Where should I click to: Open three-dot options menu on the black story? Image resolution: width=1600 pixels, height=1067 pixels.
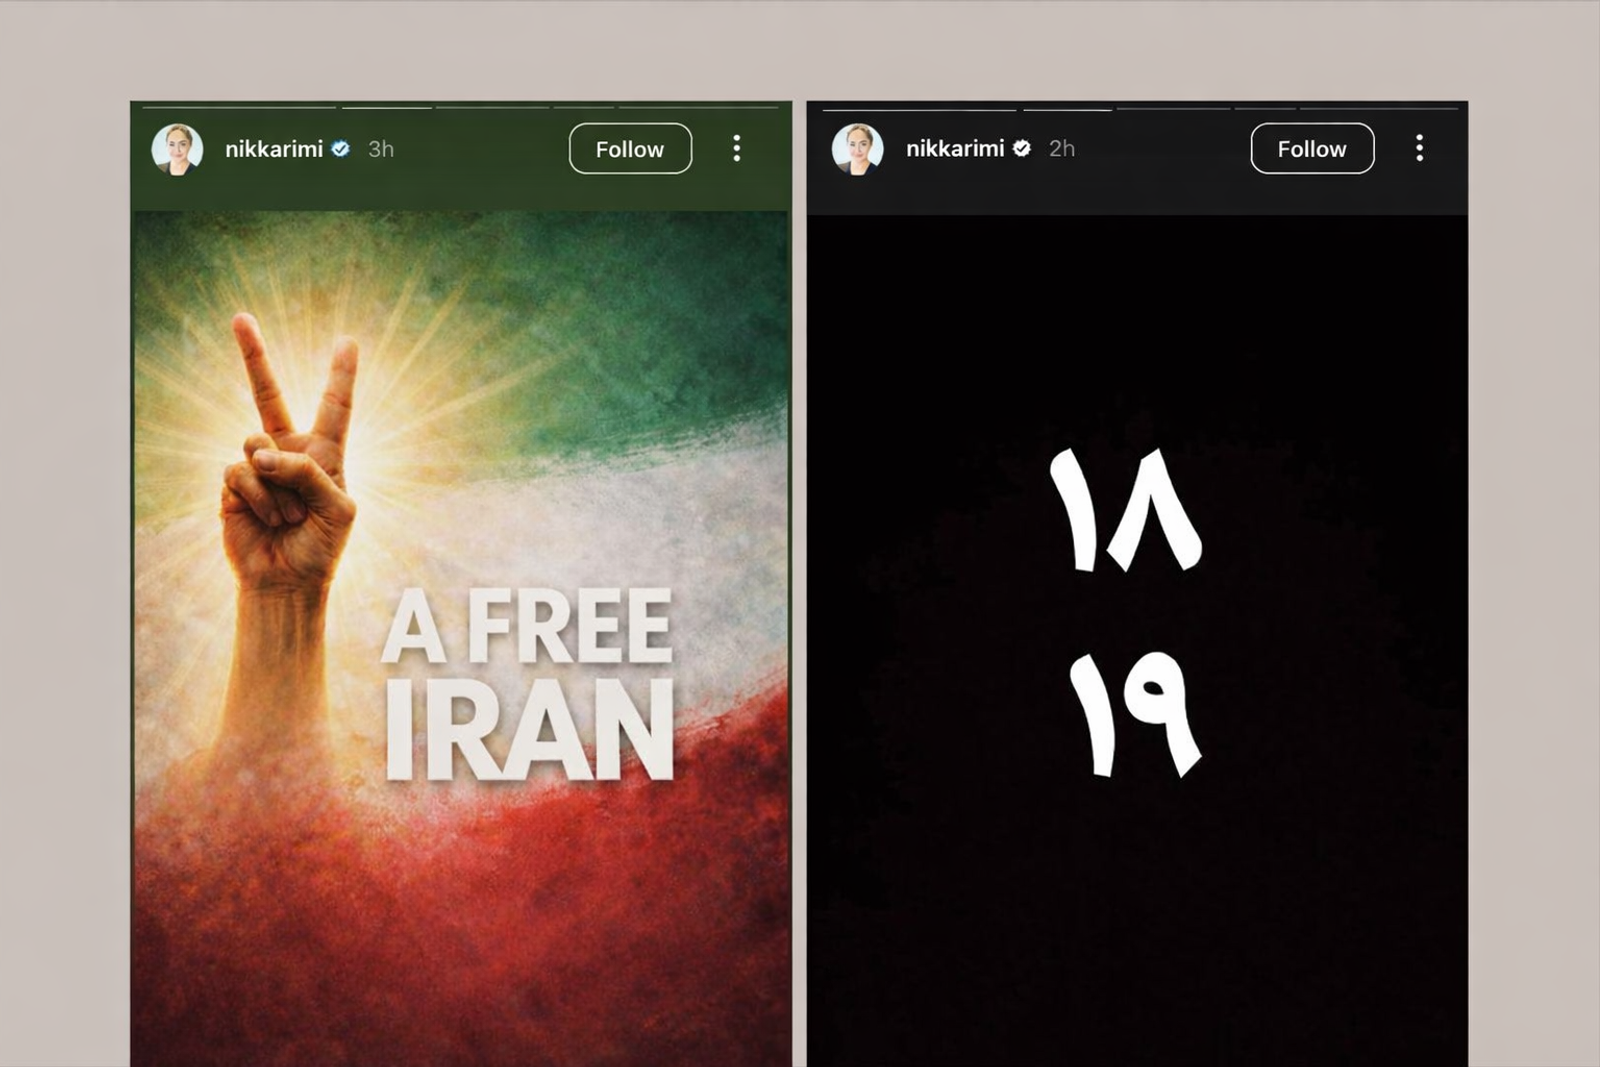tap(1419, 149)
